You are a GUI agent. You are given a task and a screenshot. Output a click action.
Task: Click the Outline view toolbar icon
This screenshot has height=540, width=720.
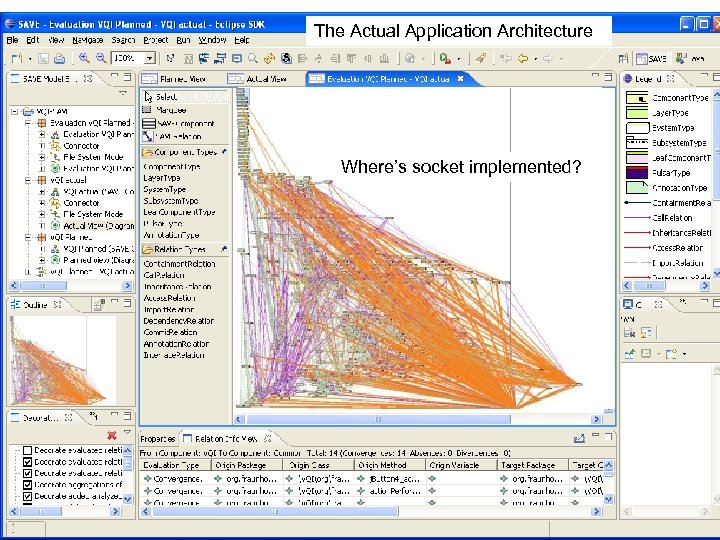(99, 304)
